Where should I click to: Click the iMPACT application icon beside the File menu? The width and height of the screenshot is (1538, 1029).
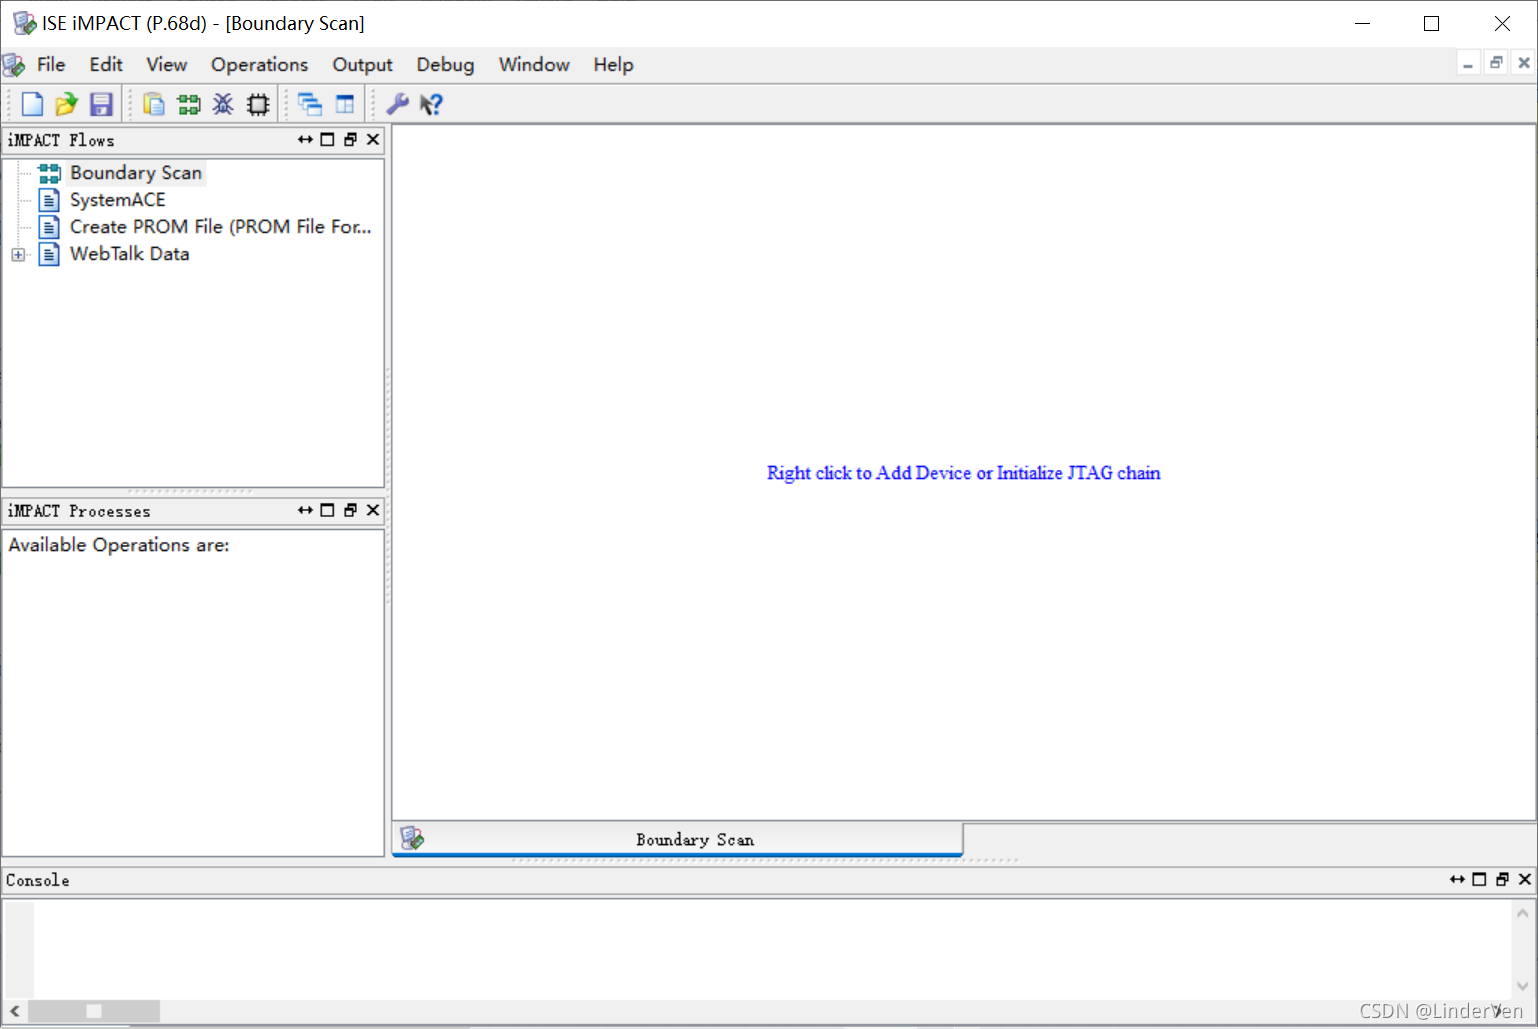(x=14, y=65)
